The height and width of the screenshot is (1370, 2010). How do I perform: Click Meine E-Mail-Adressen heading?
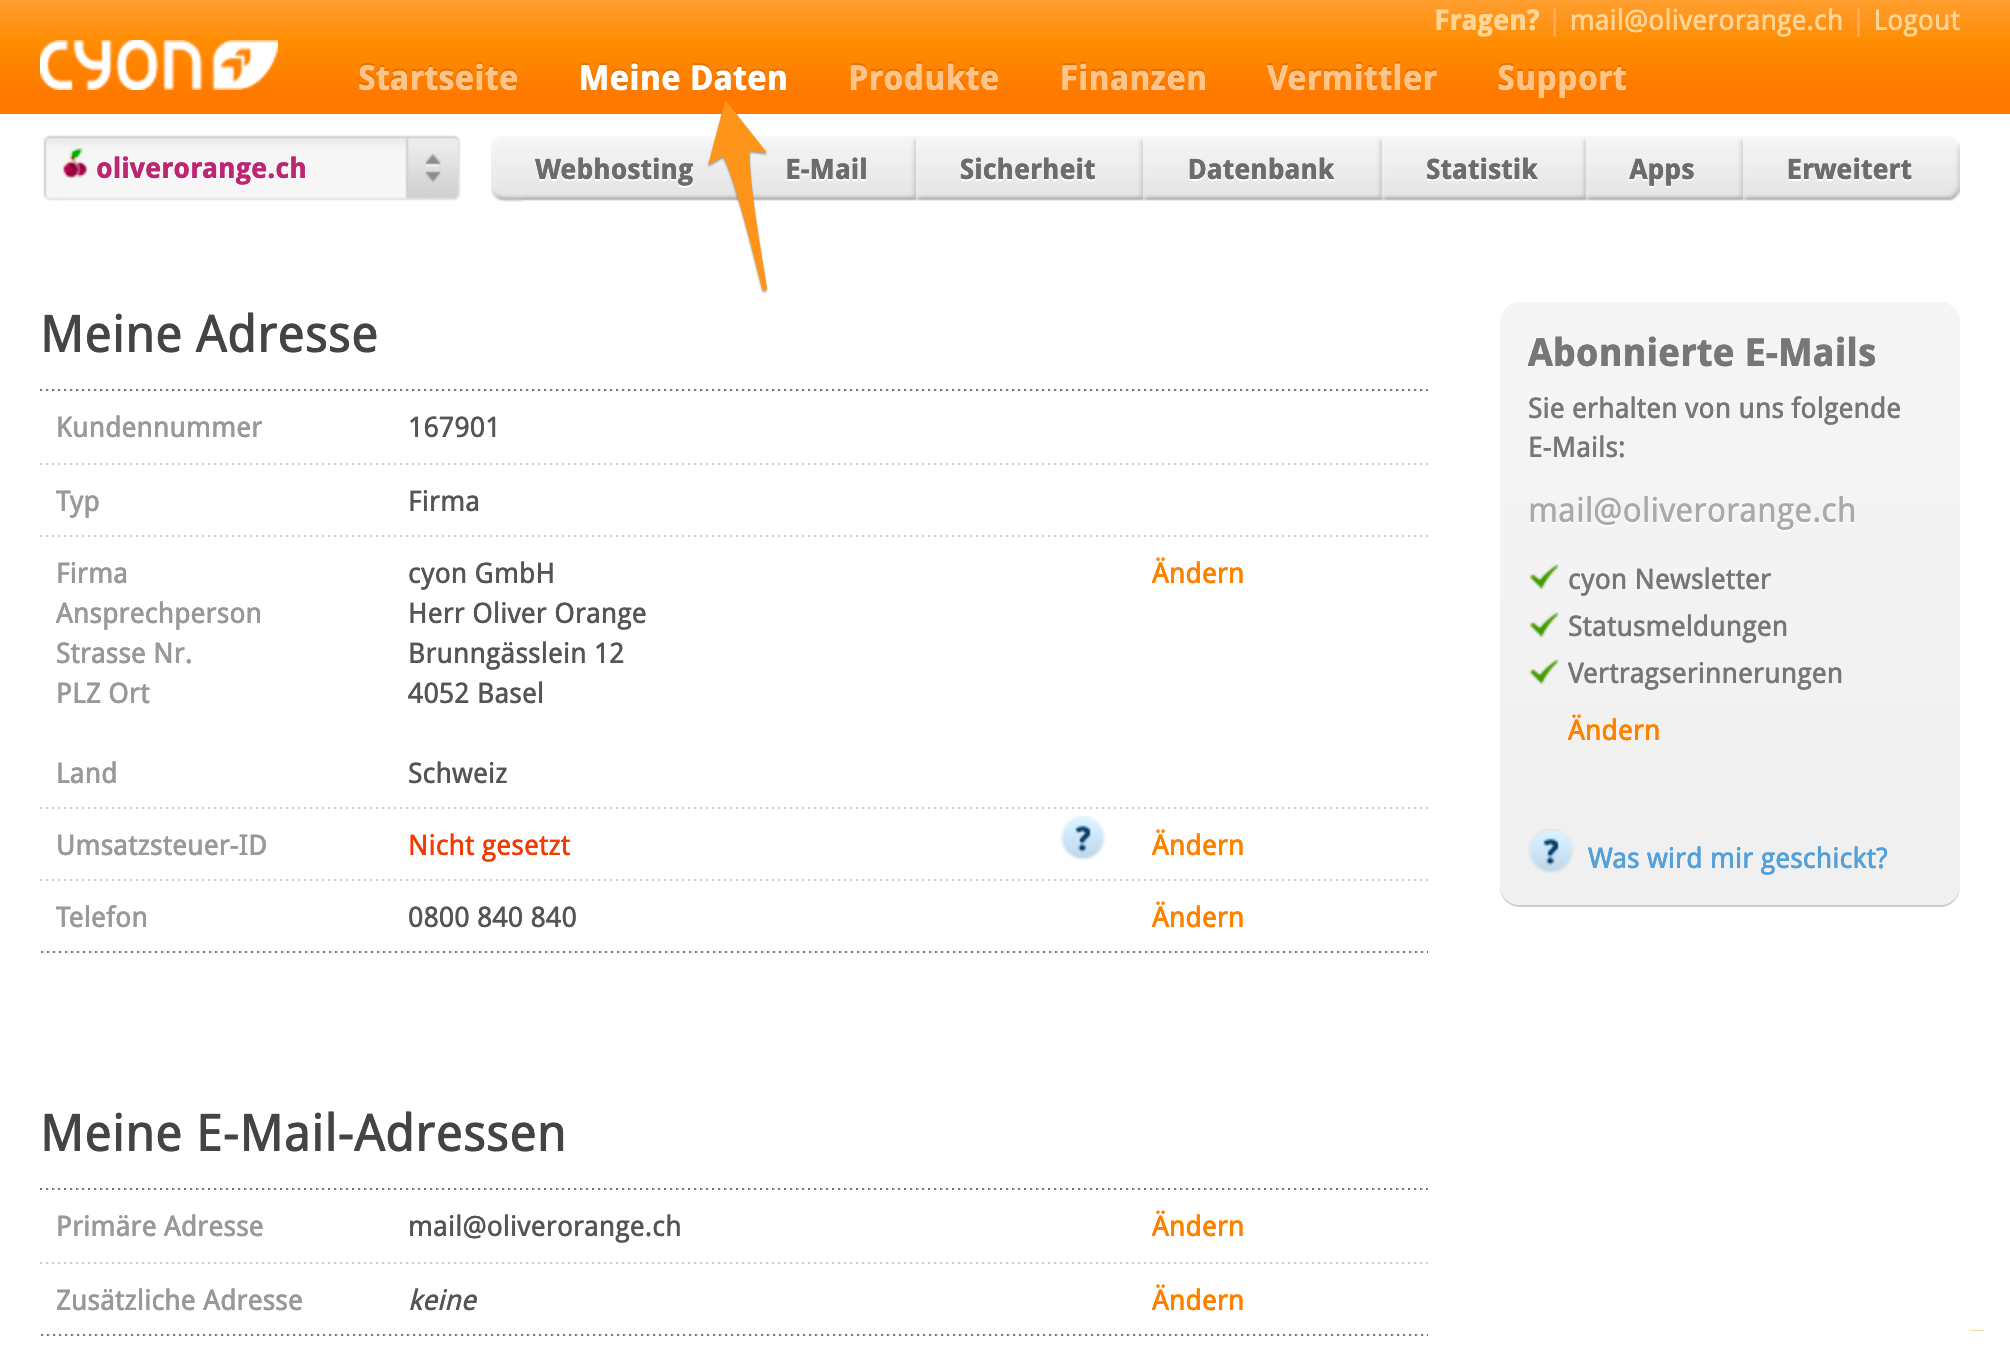point(304,1133)
